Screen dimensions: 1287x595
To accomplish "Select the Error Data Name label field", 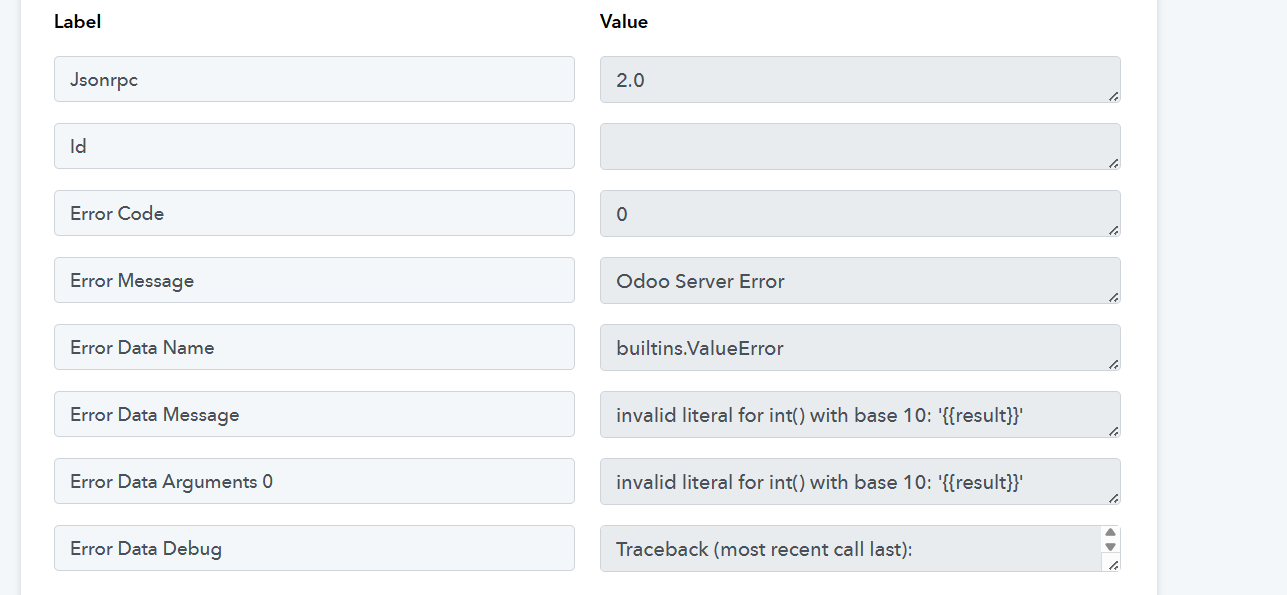I will [x=314, y=347].
